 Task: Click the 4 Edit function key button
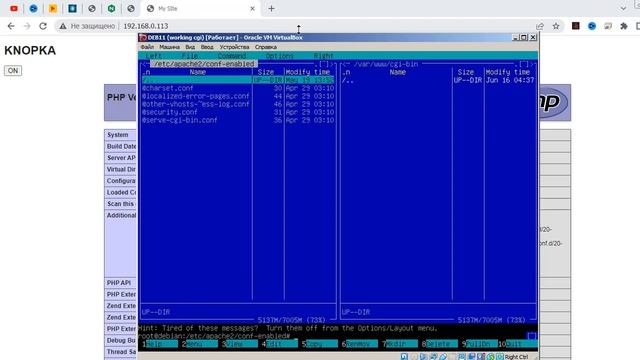tap(280, 344)
